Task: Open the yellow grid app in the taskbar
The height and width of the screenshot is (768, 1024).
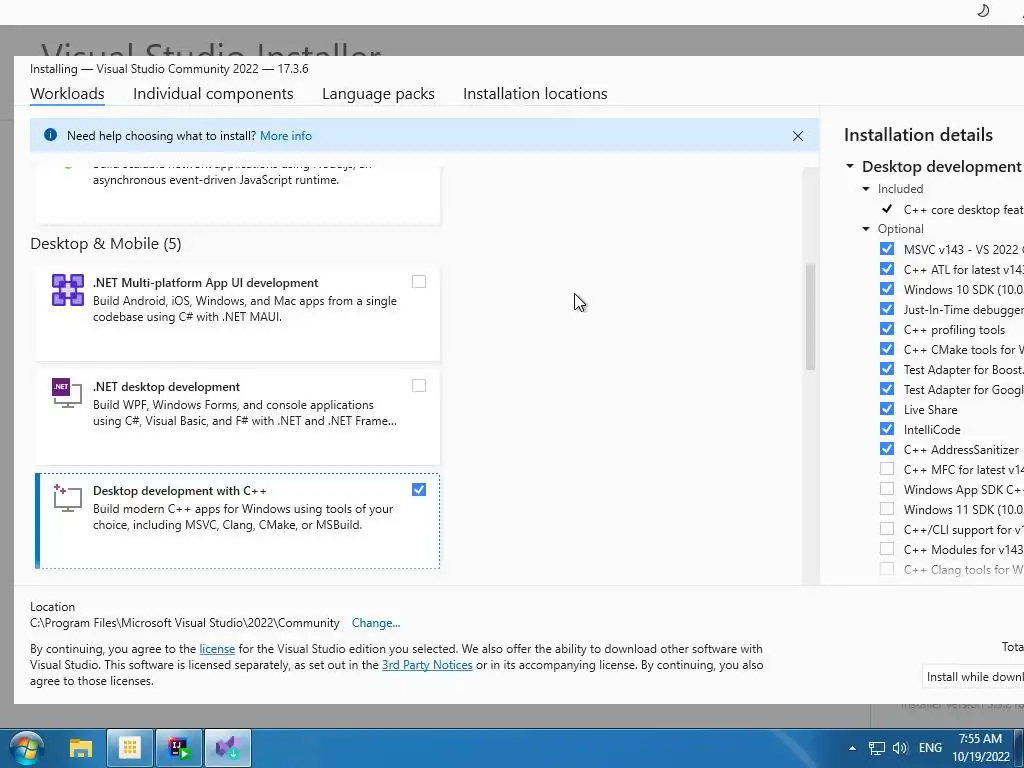Action: [129, 748]
